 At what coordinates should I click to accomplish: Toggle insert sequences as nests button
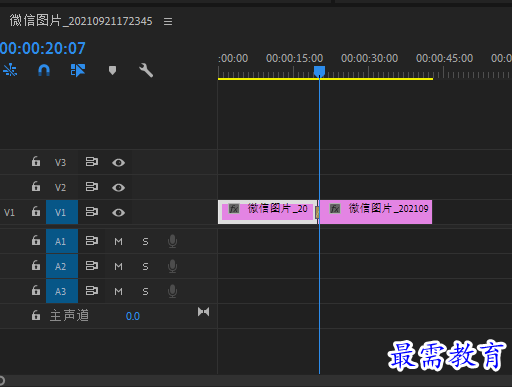[10, 70]
